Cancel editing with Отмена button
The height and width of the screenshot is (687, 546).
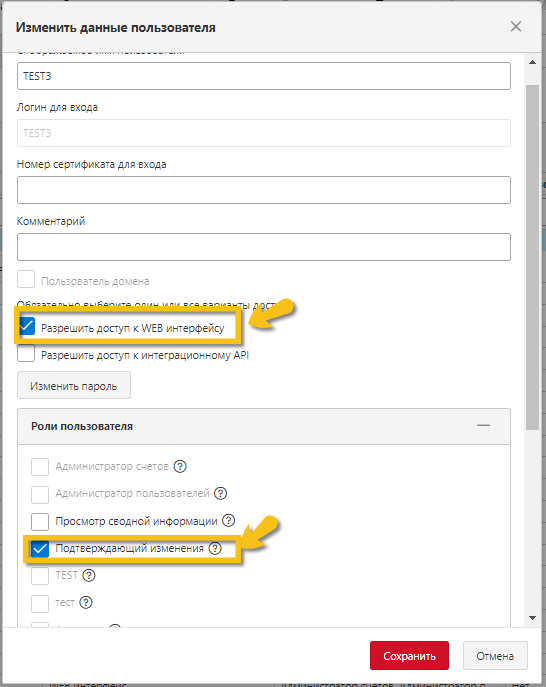[495, 655]
